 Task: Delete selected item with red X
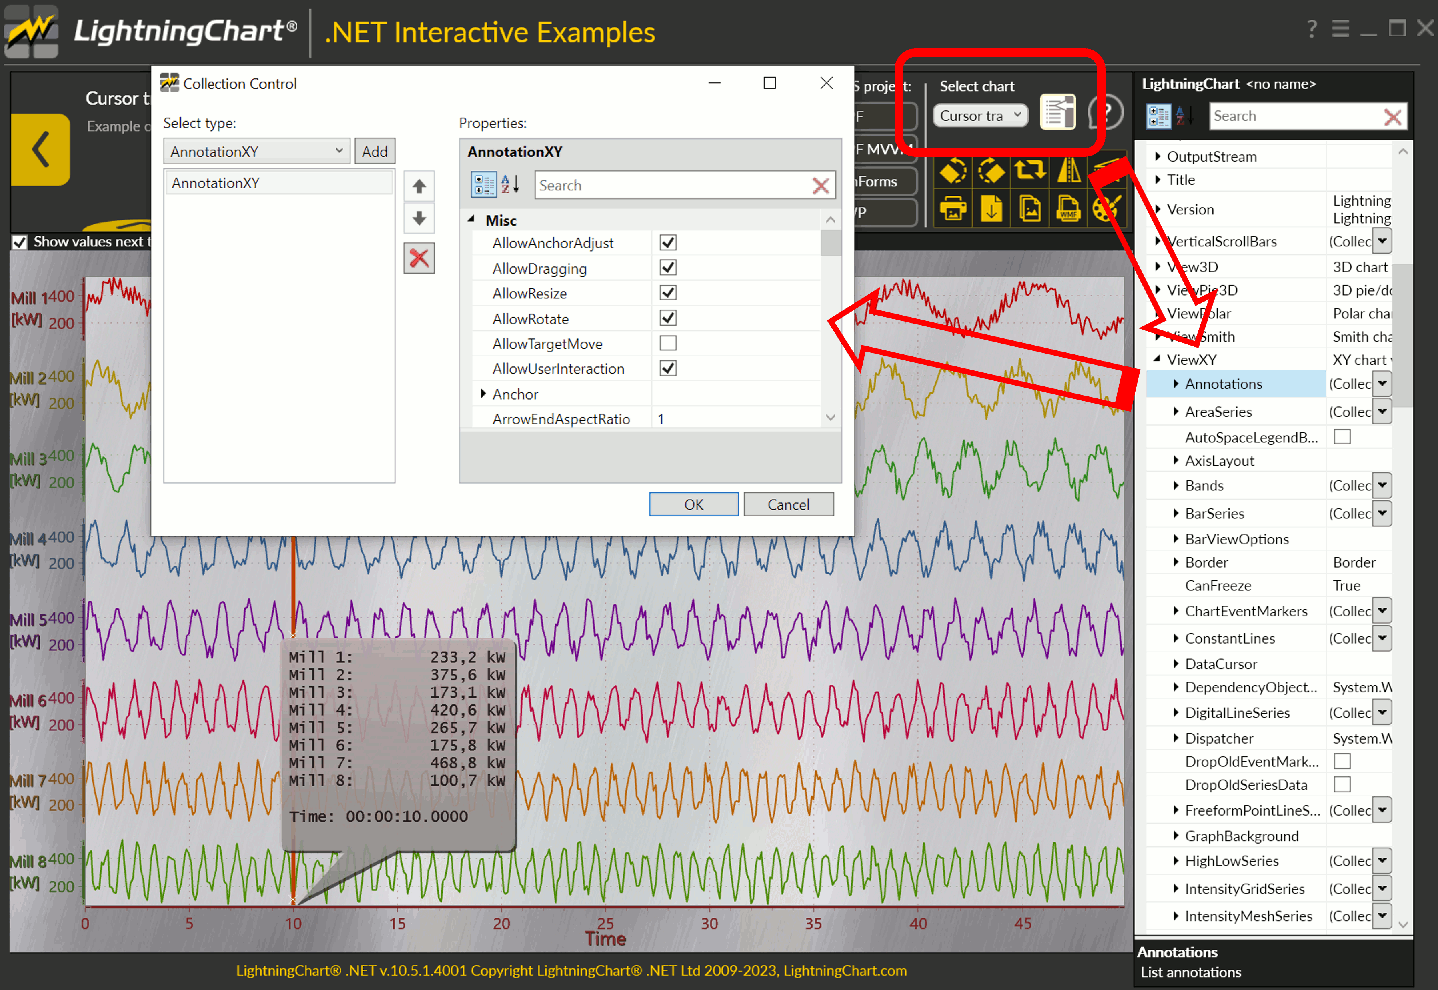point(419,258)
